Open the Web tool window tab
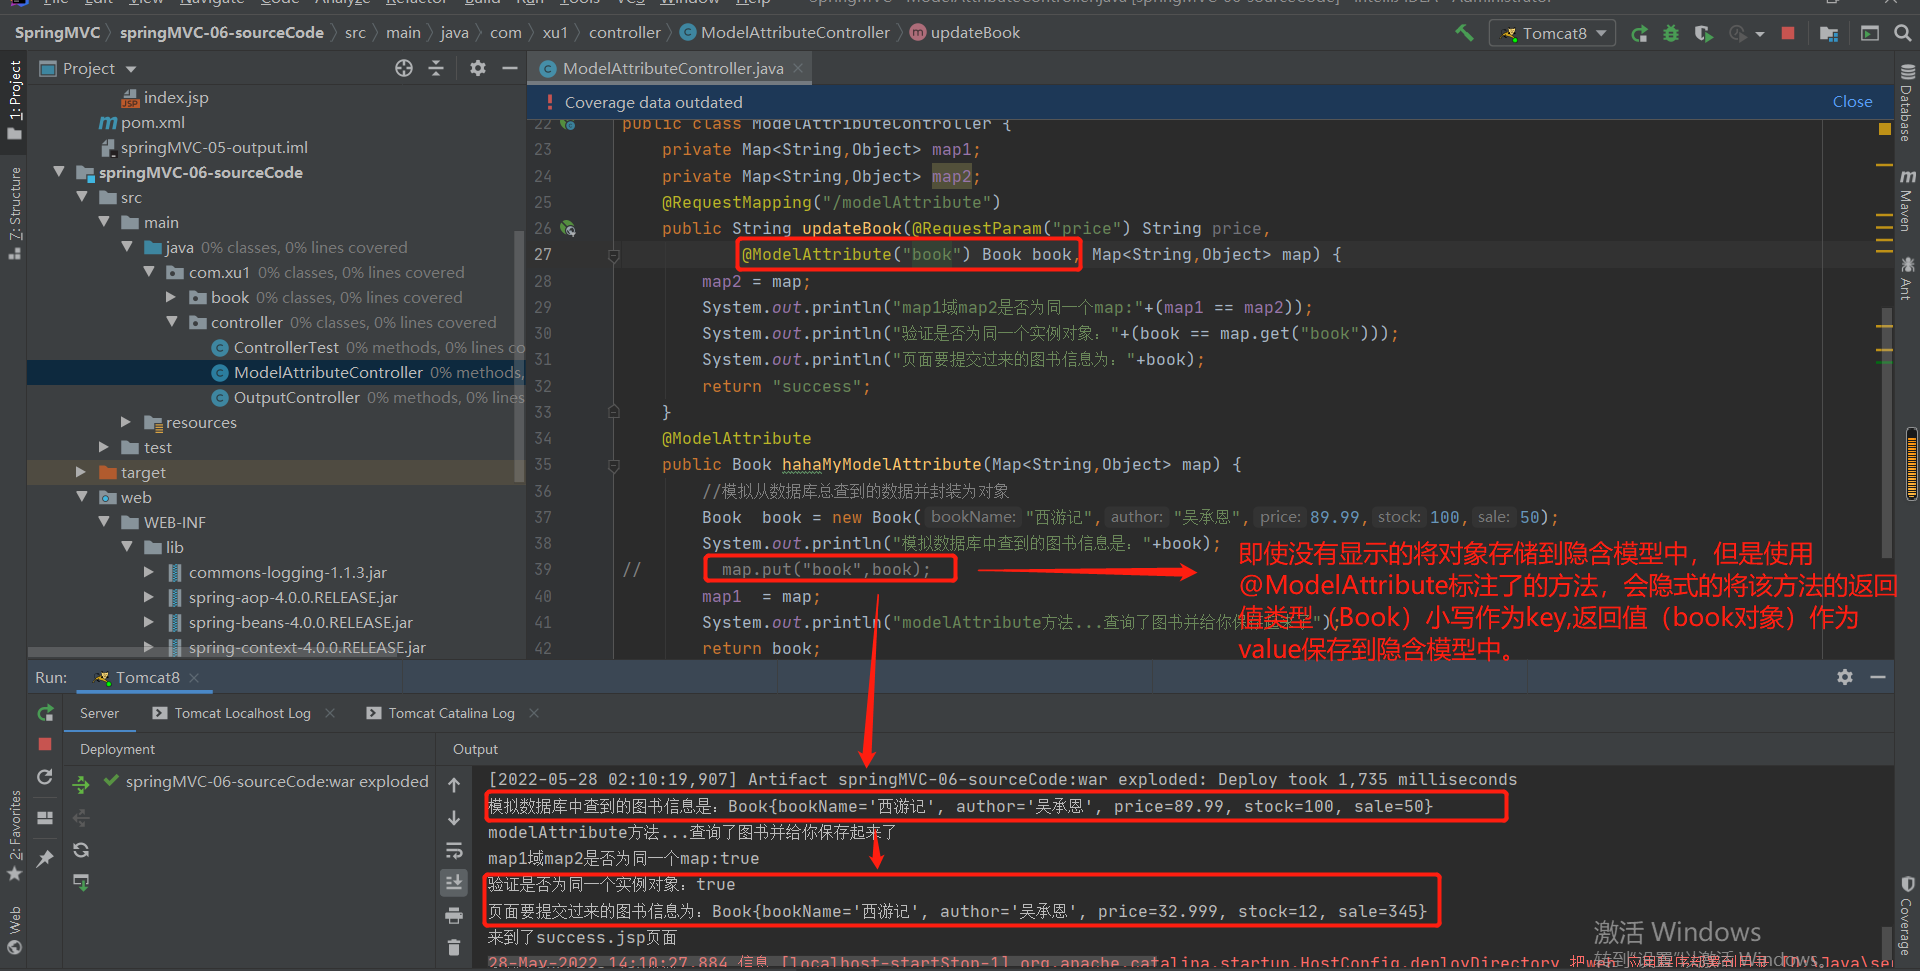1920x971 pixels. (14, 930)
